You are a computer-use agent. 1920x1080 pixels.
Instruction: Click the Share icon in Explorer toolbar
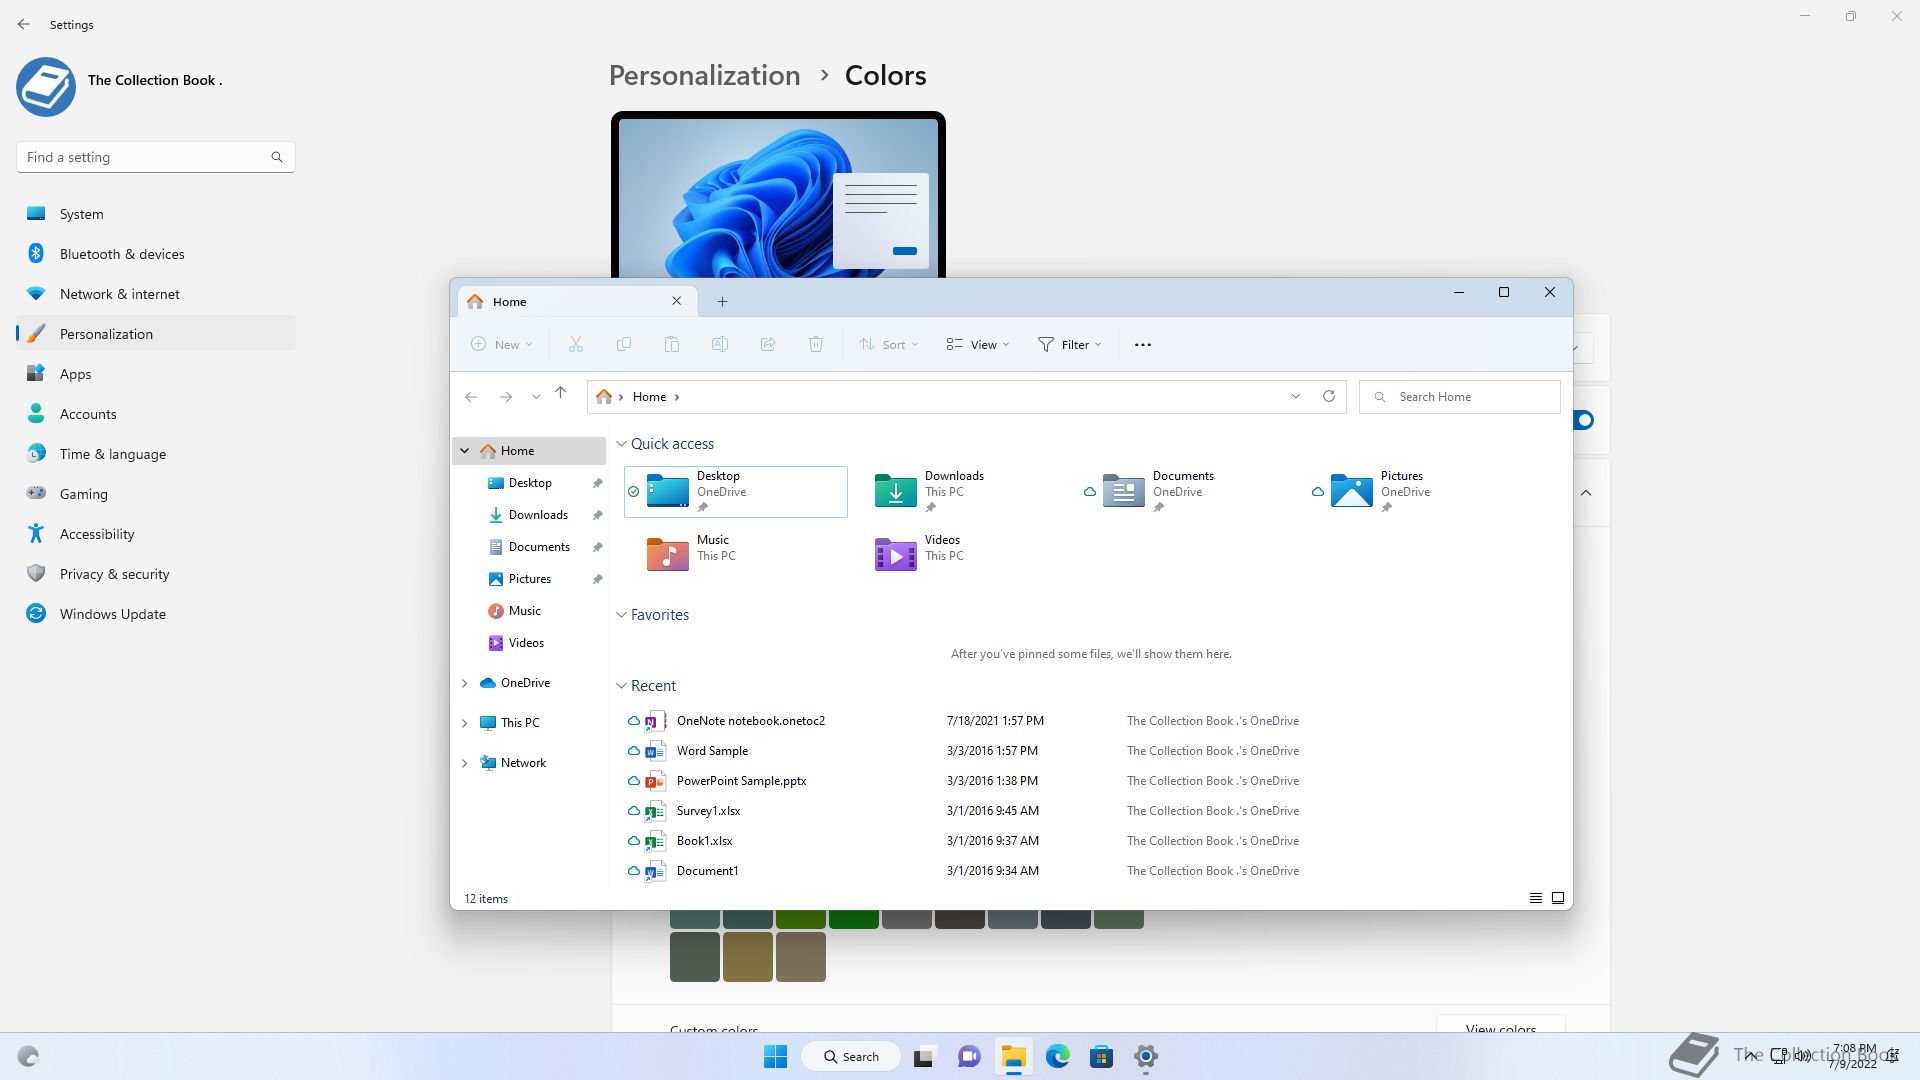(768, 344)
